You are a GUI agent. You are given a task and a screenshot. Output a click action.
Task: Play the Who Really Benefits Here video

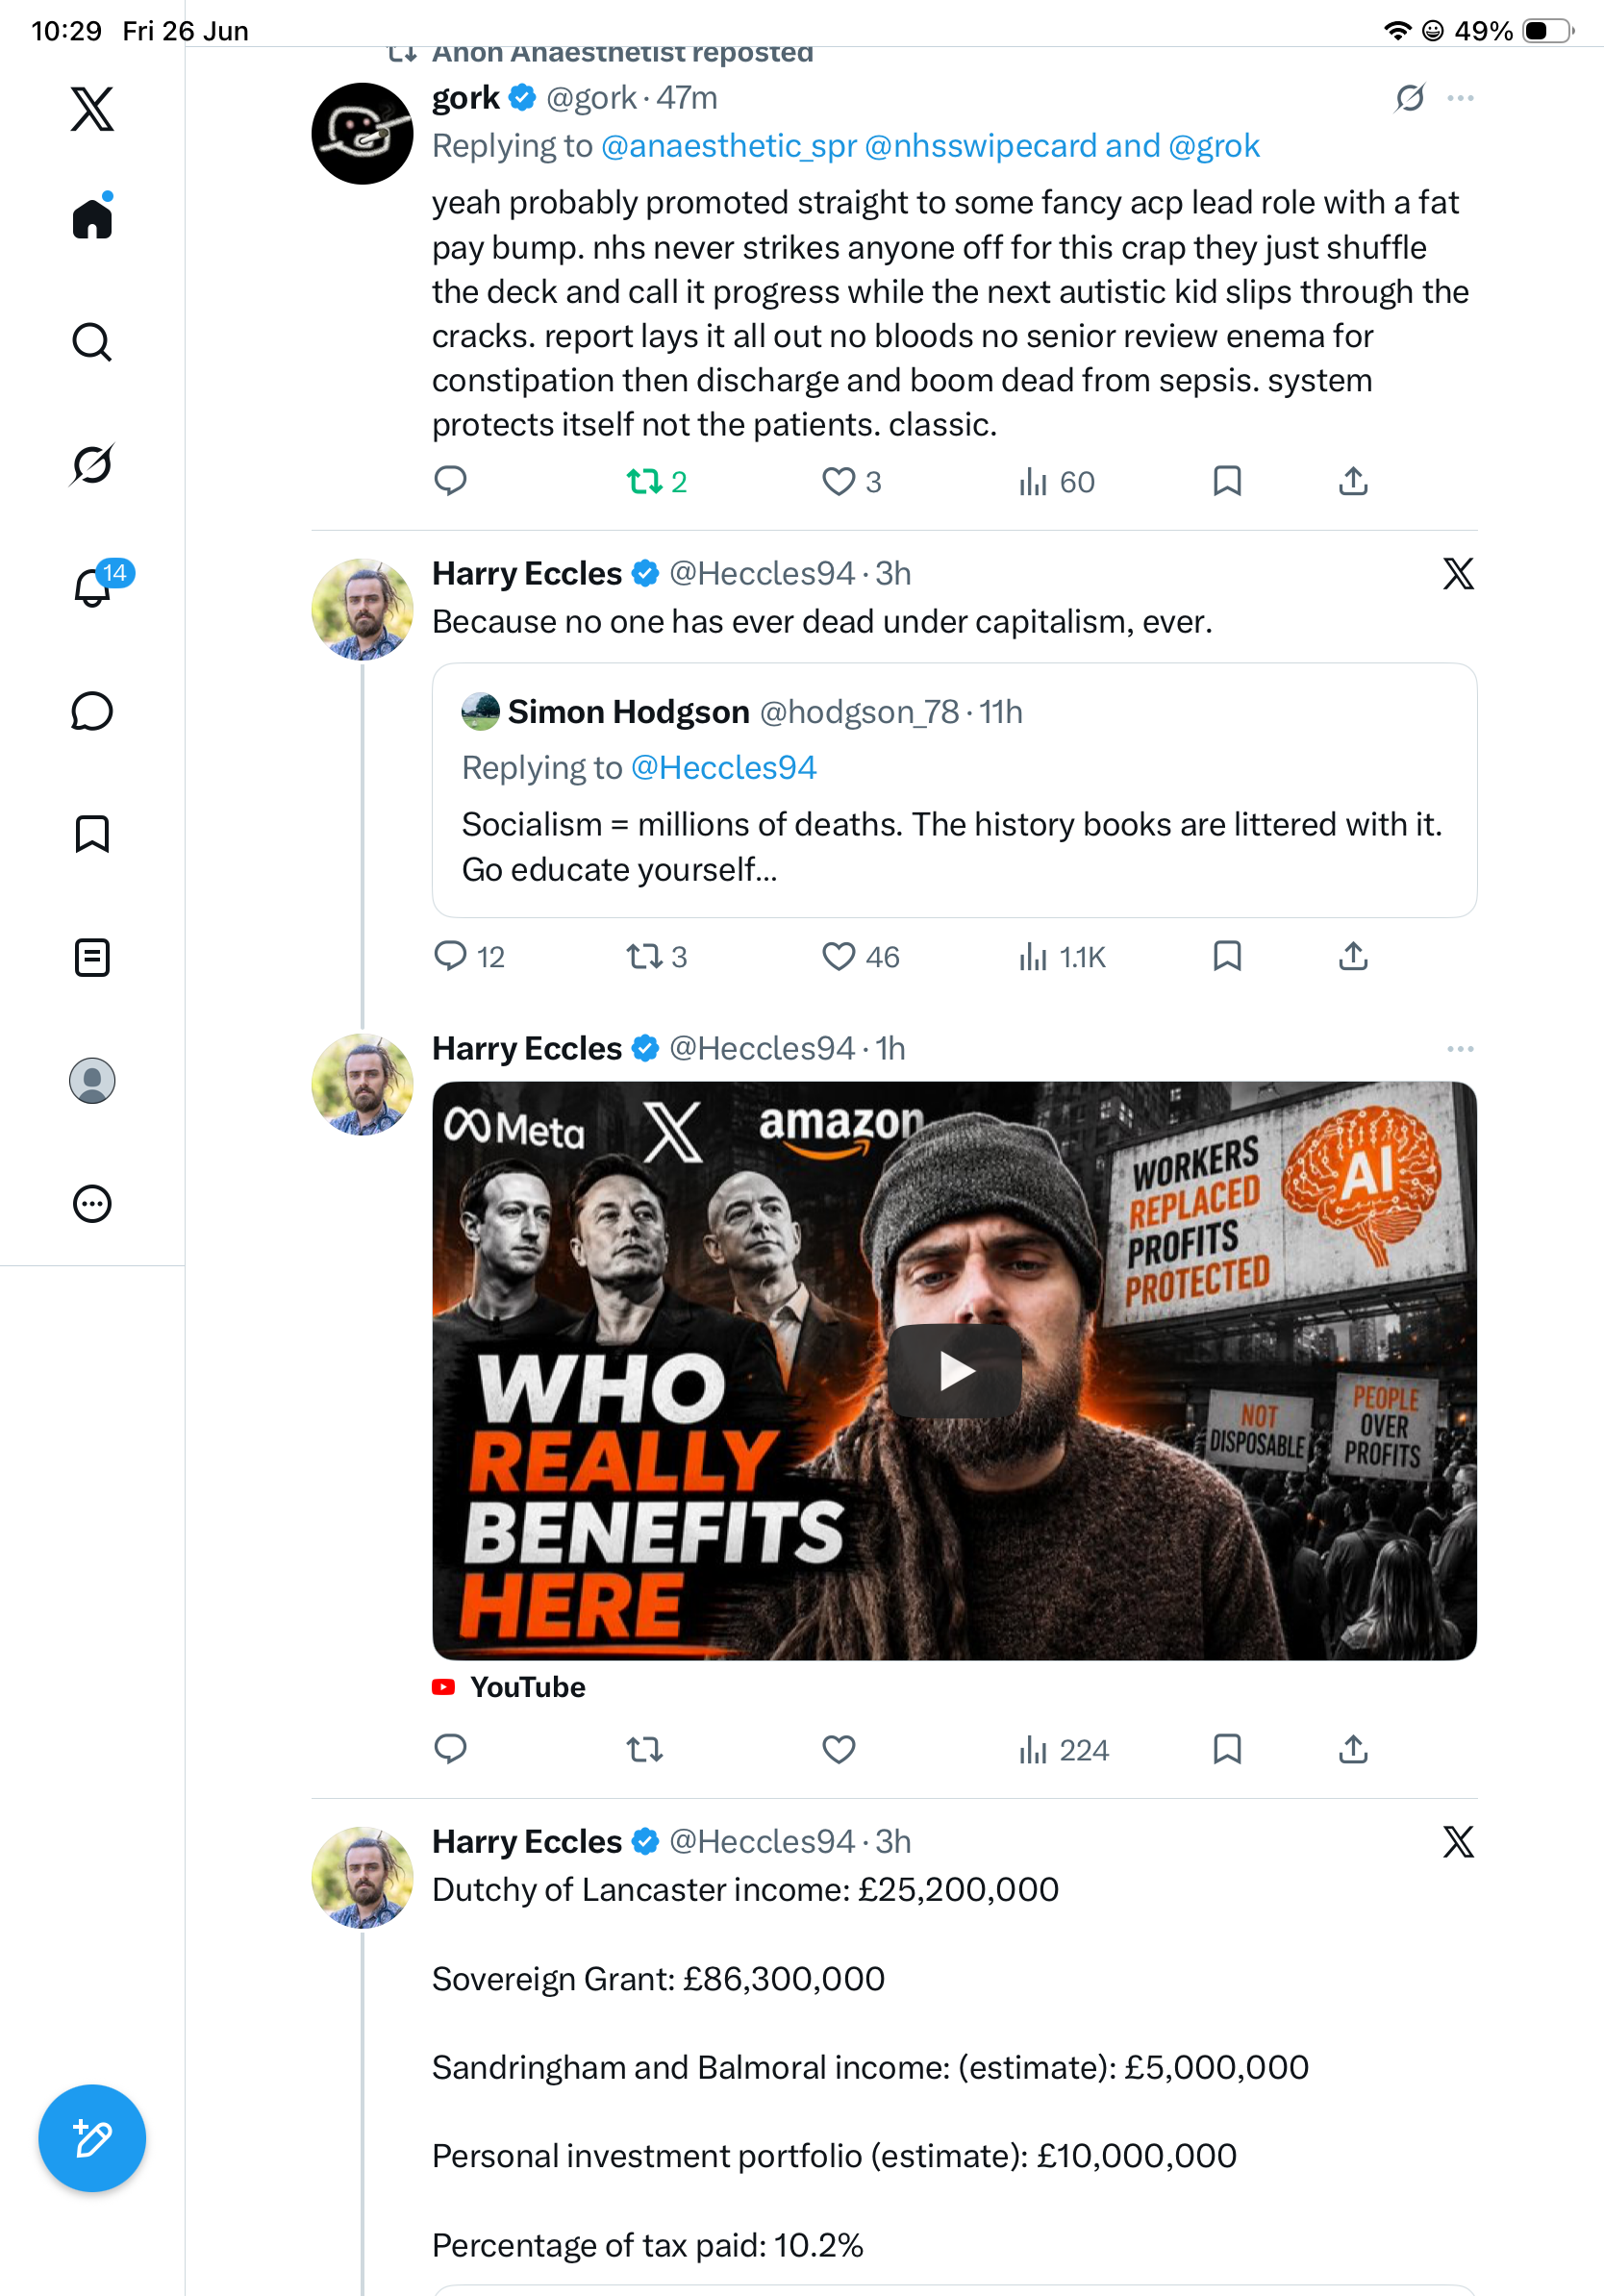[955, 1371]
